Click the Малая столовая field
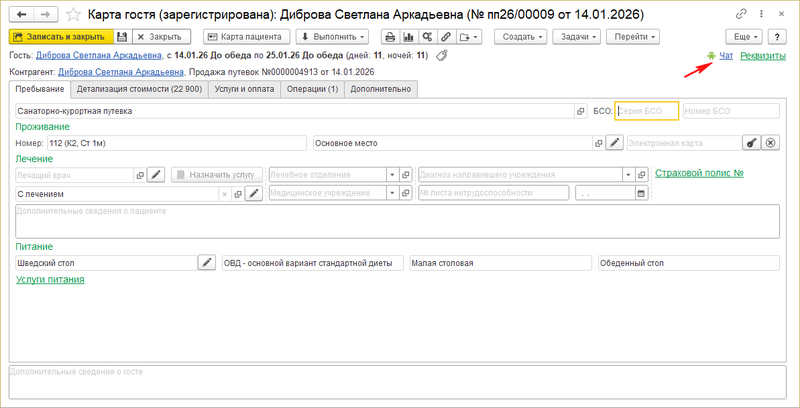Image resolution: width=800 pixels, height=408 pixels. tap(501, 263)
